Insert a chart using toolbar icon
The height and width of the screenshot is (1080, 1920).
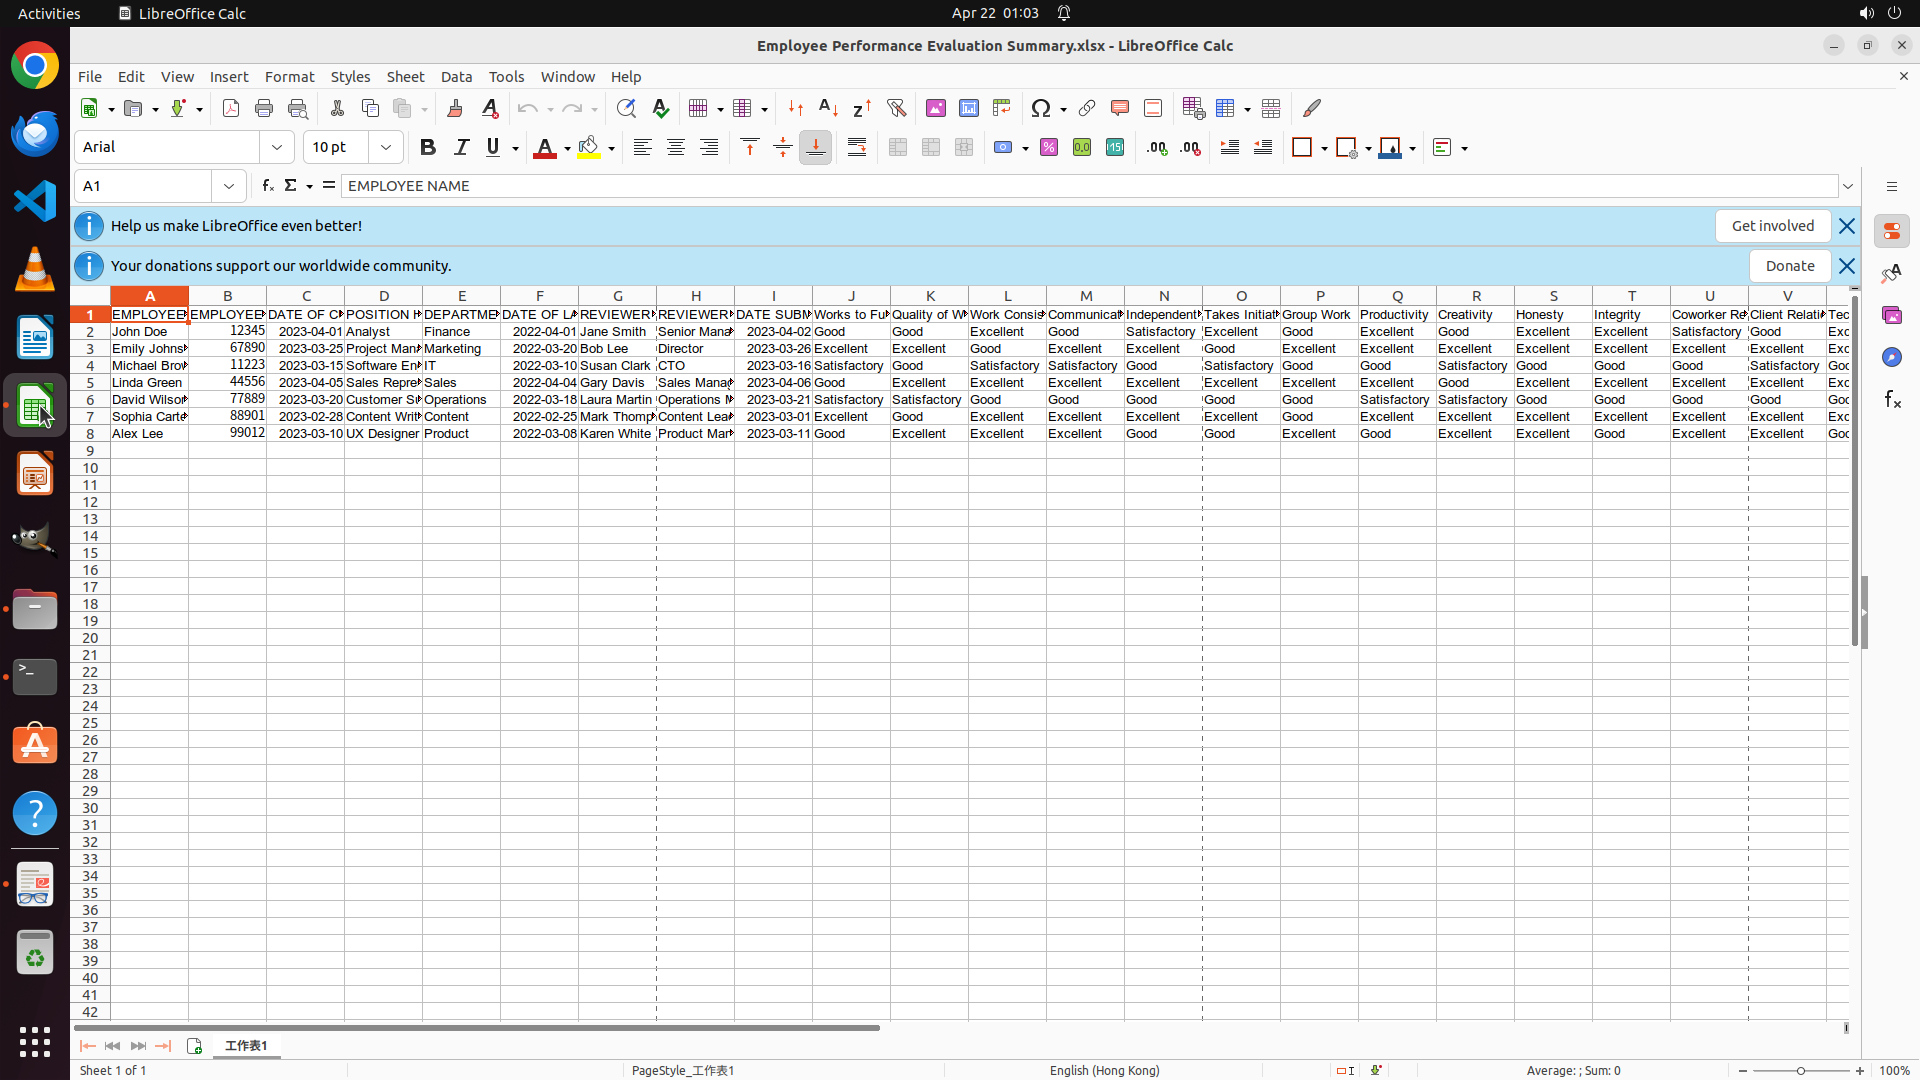[968, 108]
